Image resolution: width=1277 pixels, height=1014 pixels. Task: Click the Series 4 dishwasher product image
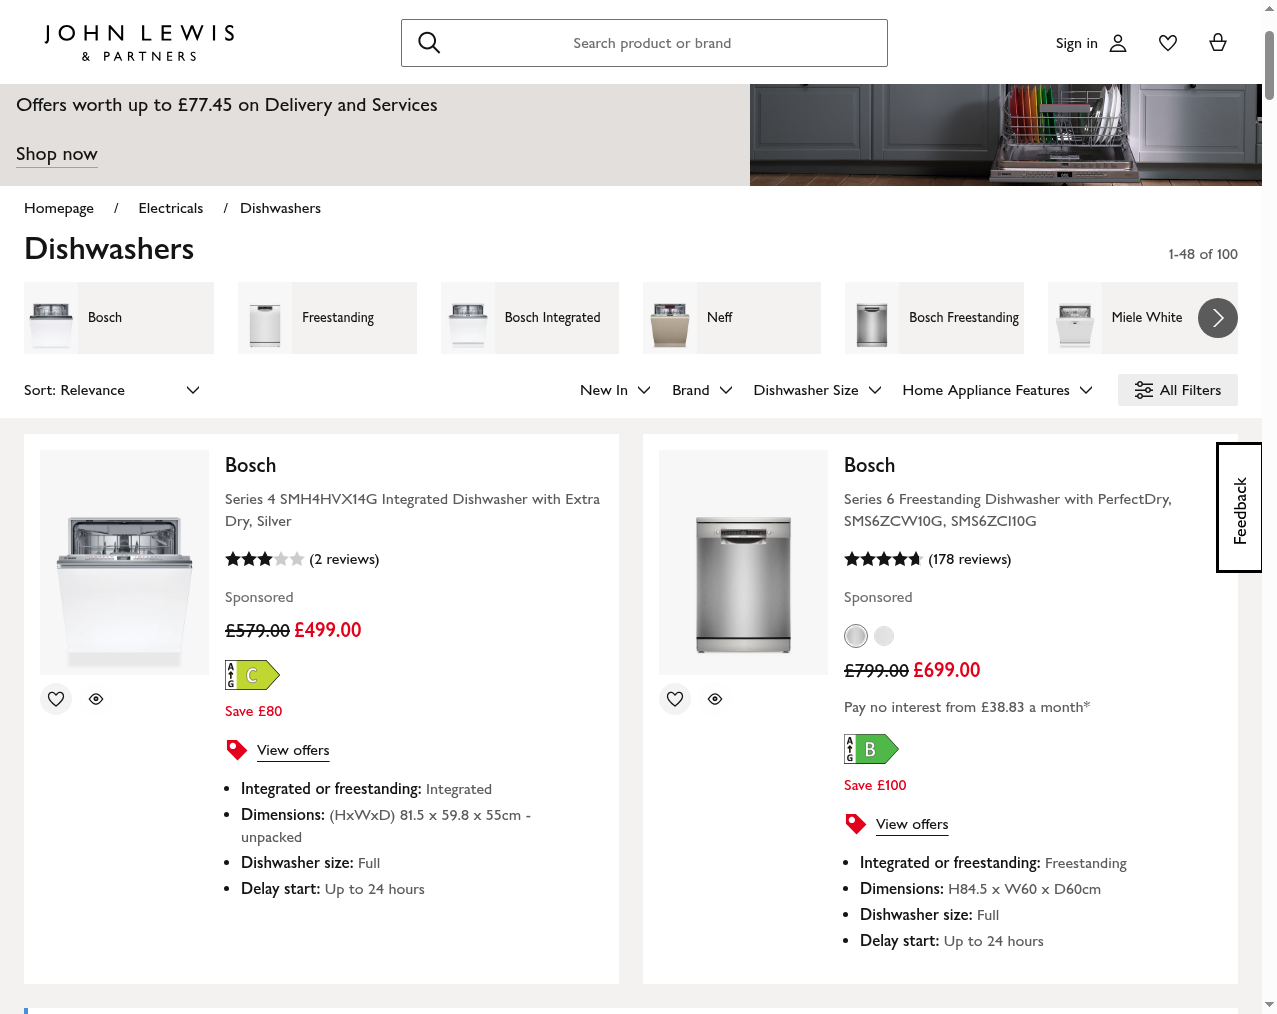pyautogui.click(x=124, y=562)
